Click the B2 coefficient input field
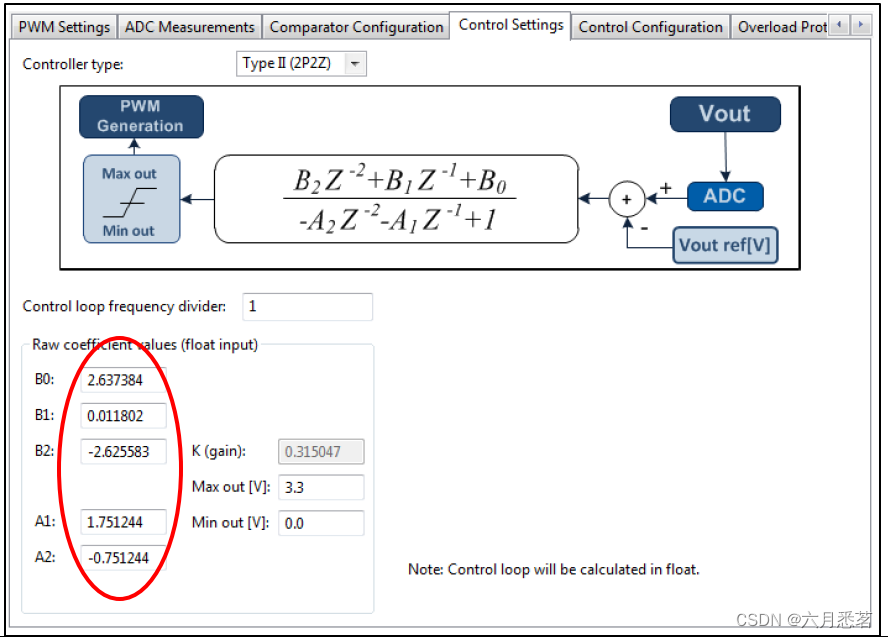The width and height of the screenshot is (888, 638). tap(123, 451)
